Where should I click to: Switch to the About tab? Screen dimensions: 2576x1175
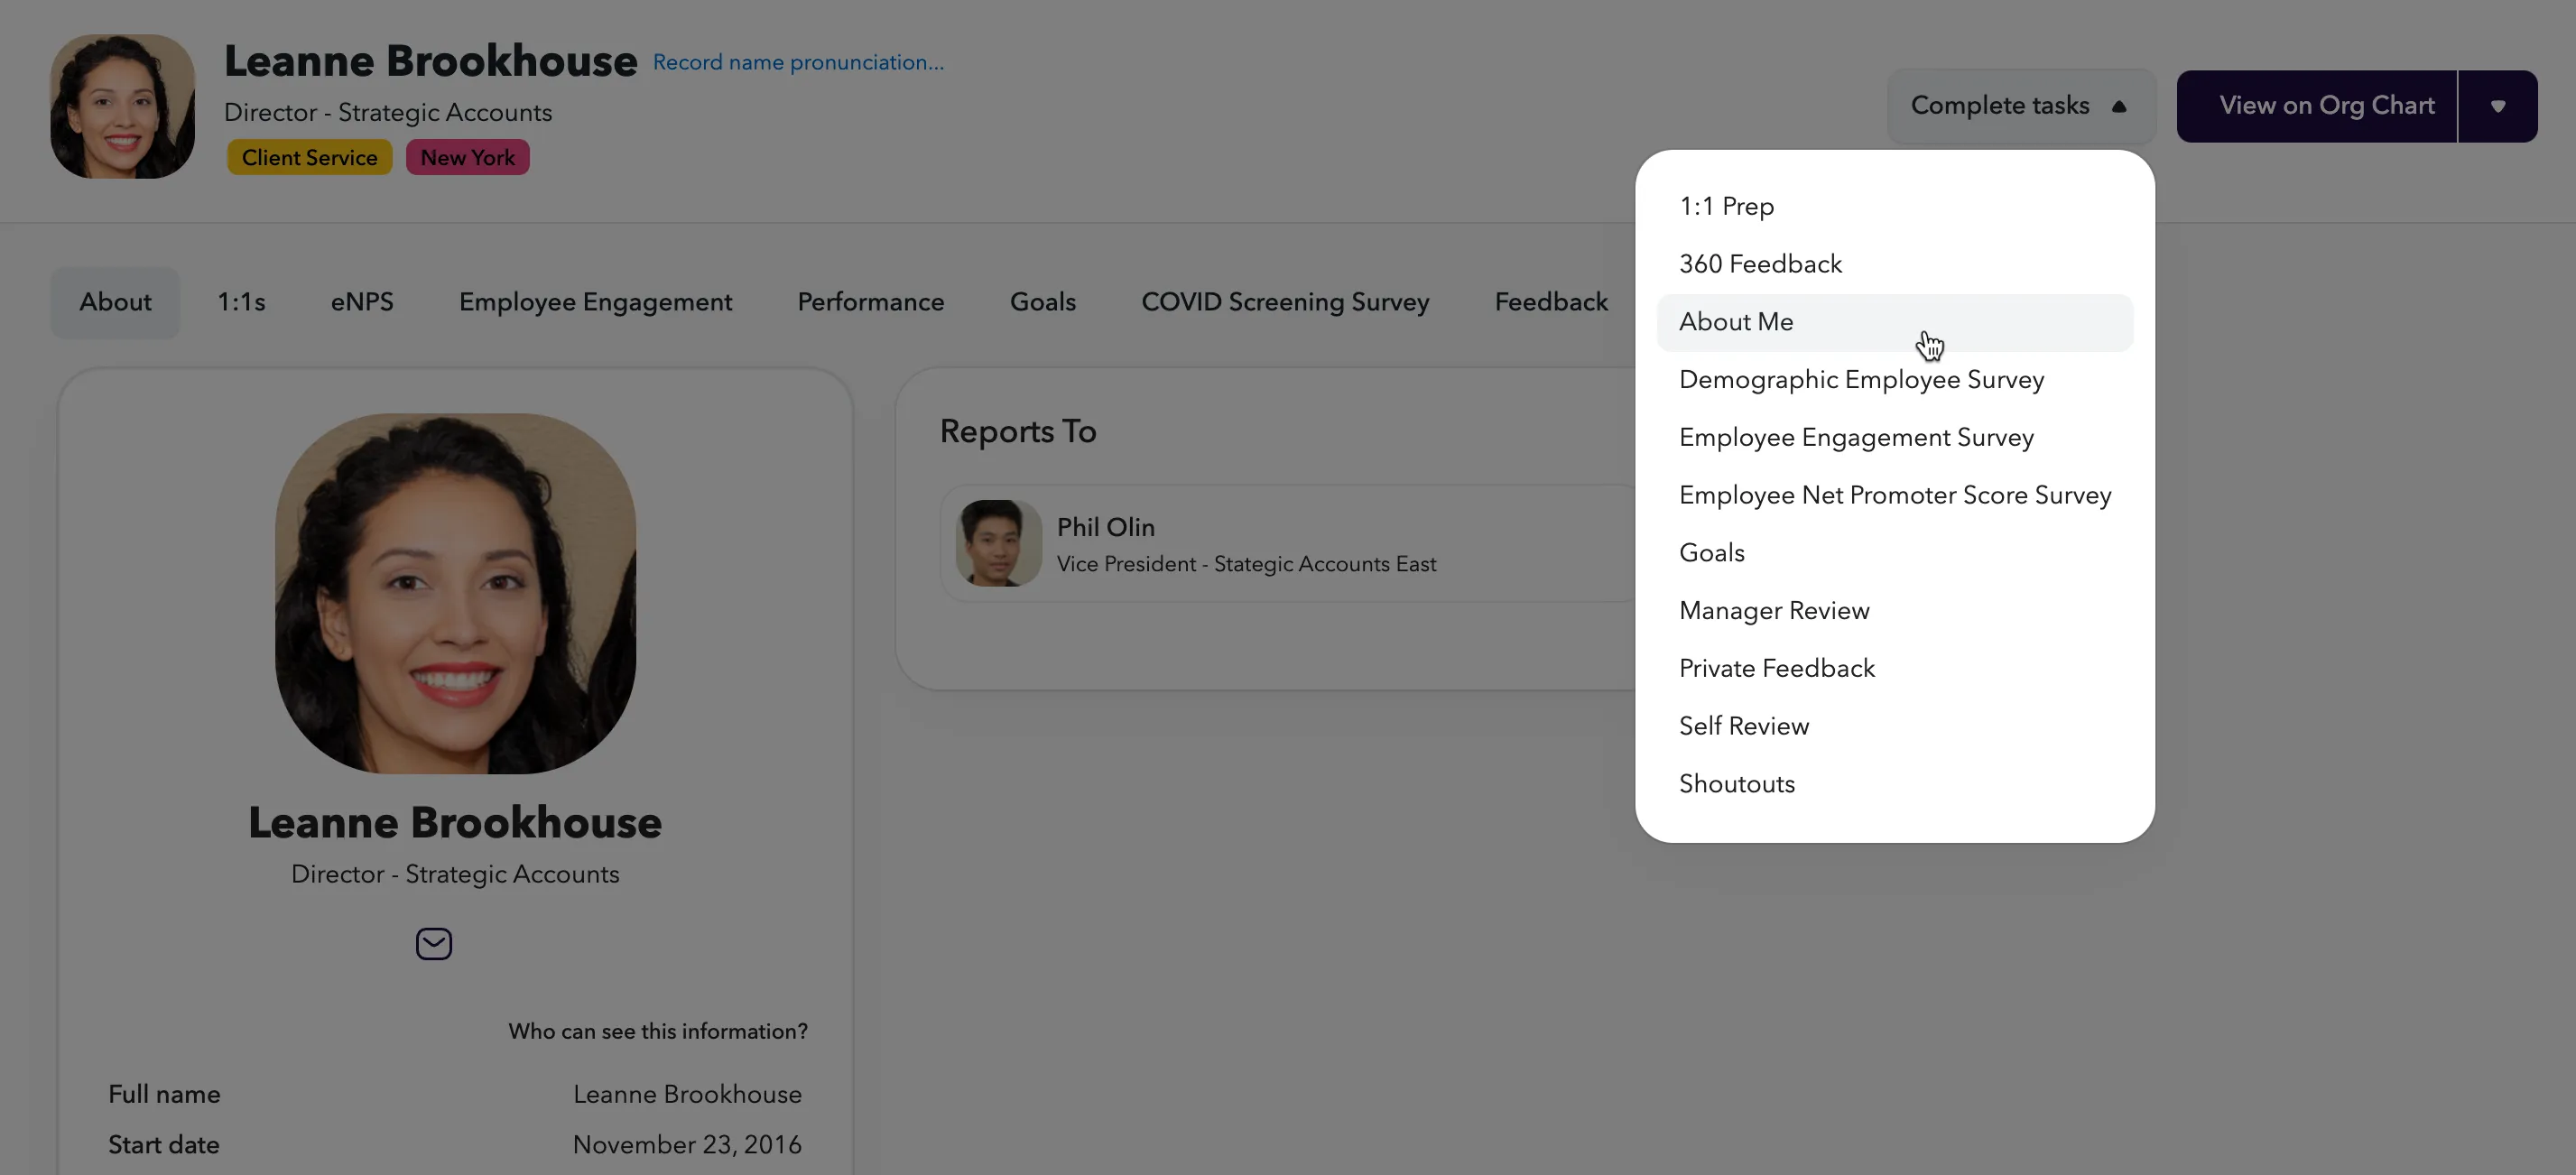[115, 302]
